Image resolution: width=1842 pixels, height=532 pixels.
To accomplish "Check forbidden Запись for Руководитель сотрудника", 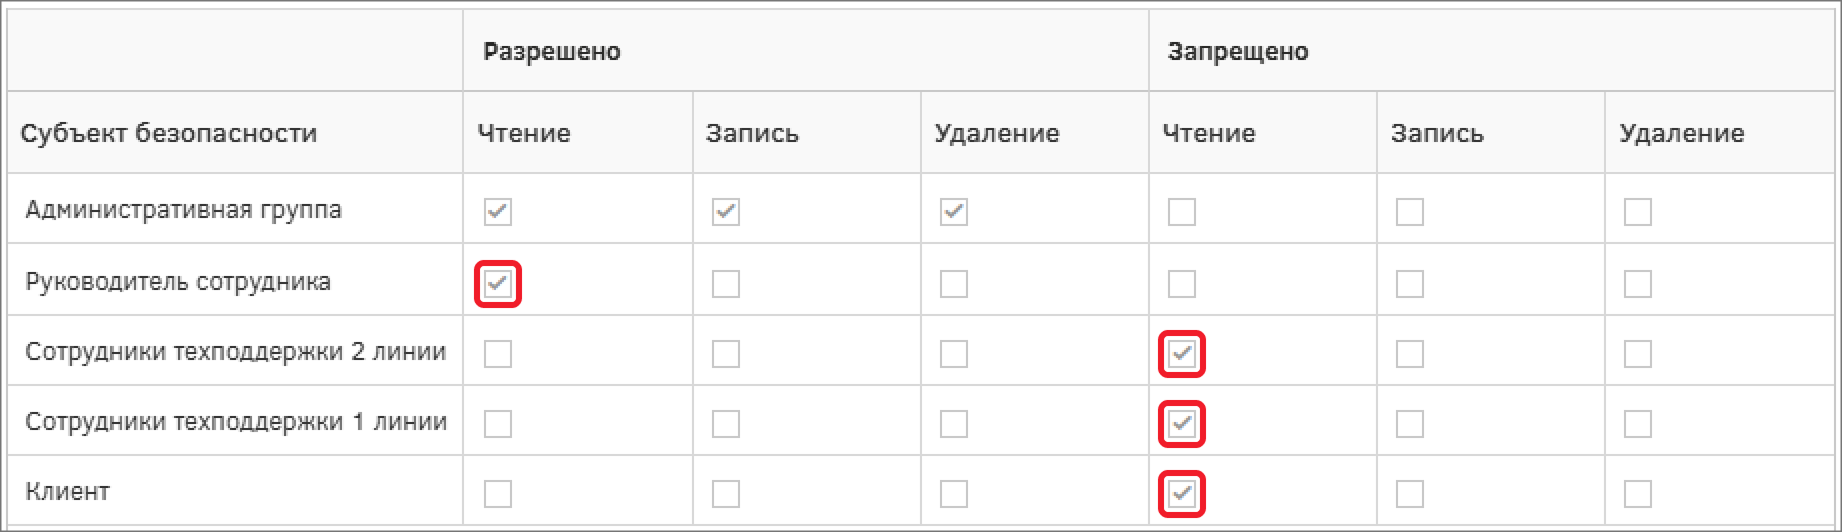I will click(1410, 284).
